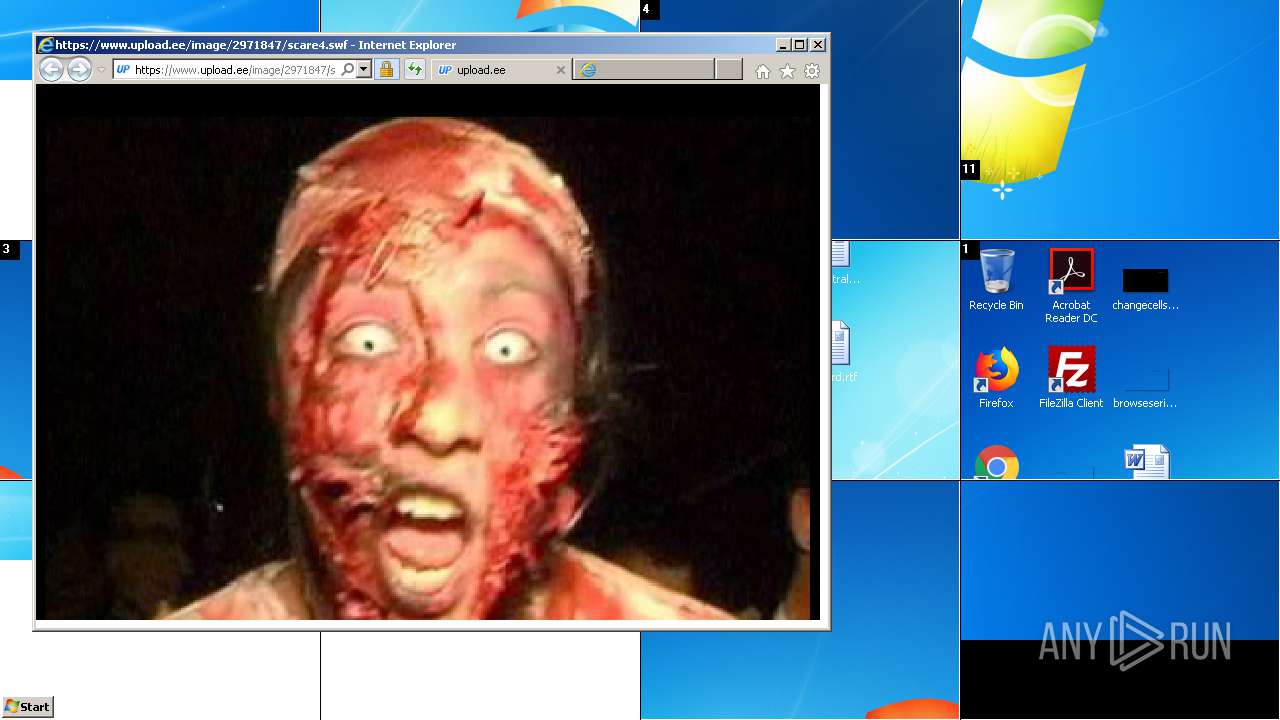Click the 'Recycle Bin' label text
The width and height of the screenshot is (1280, 720).
[x=996, y=306]
